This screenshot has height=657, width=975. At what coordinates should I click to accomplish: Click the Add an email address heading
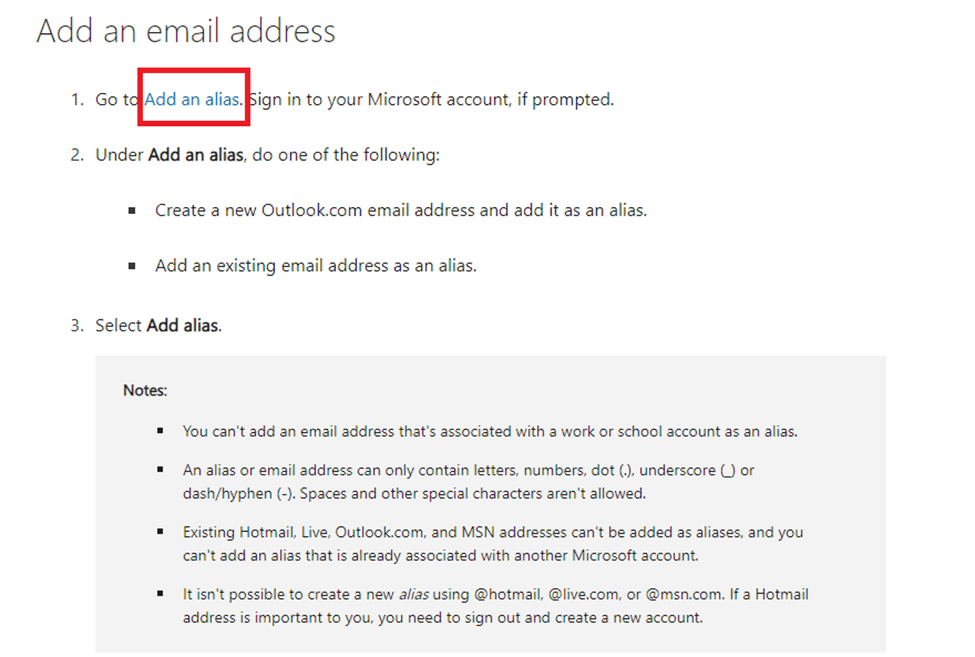tap(185, 30)
